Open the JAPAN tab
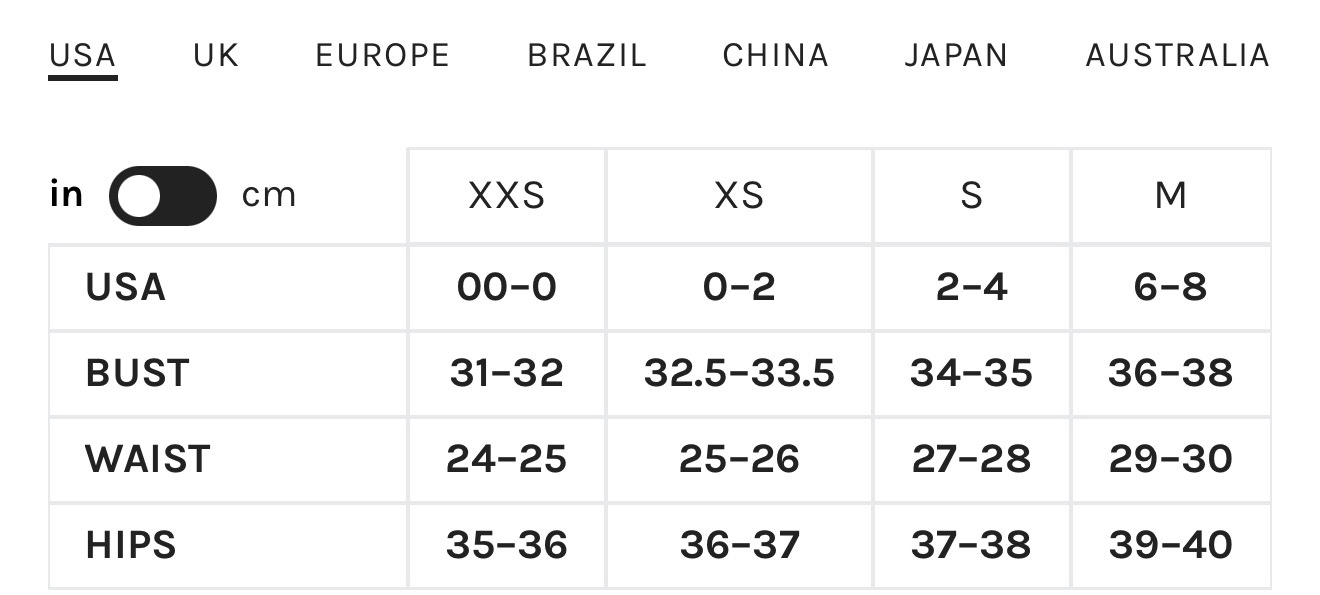The image size is (1320, 595). pyautogui.click(x=957, y=55)
